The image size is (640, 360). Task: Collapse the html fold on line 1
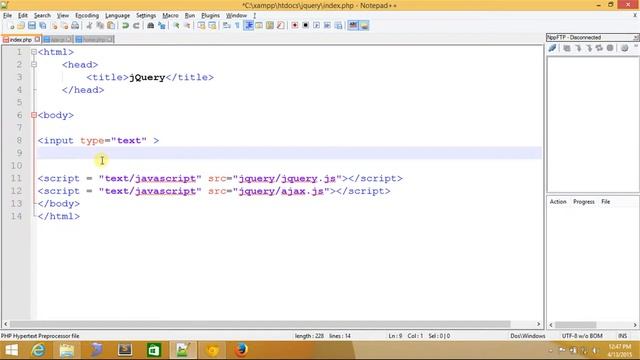(x=34, y=52)
